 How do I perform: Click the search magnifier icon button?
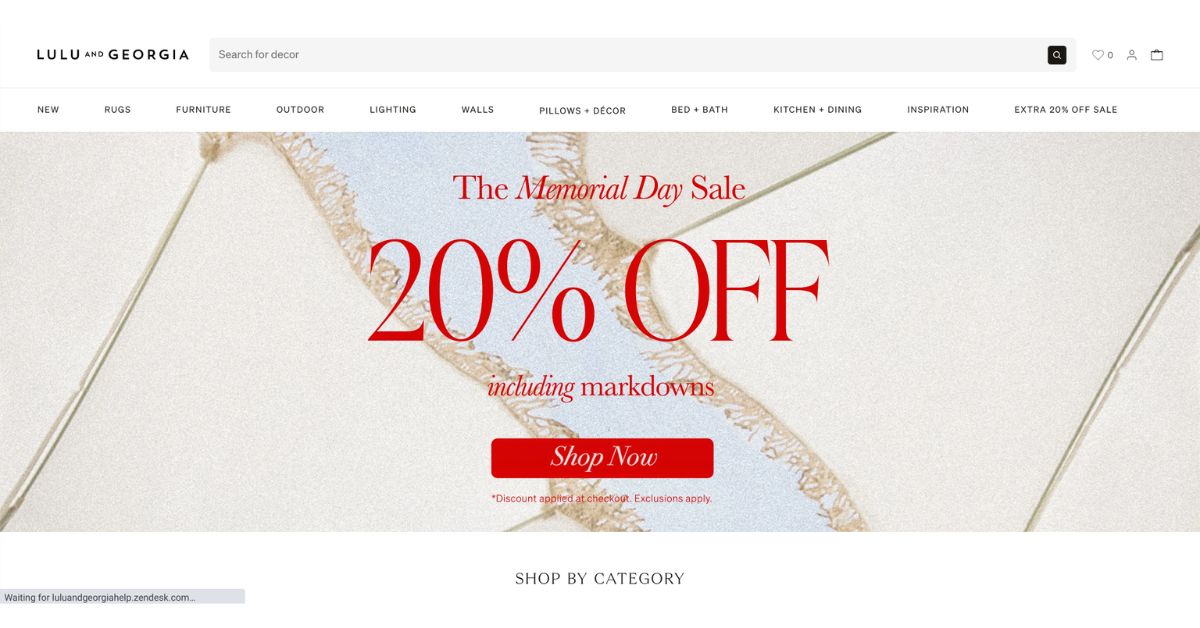point(1056,55)
